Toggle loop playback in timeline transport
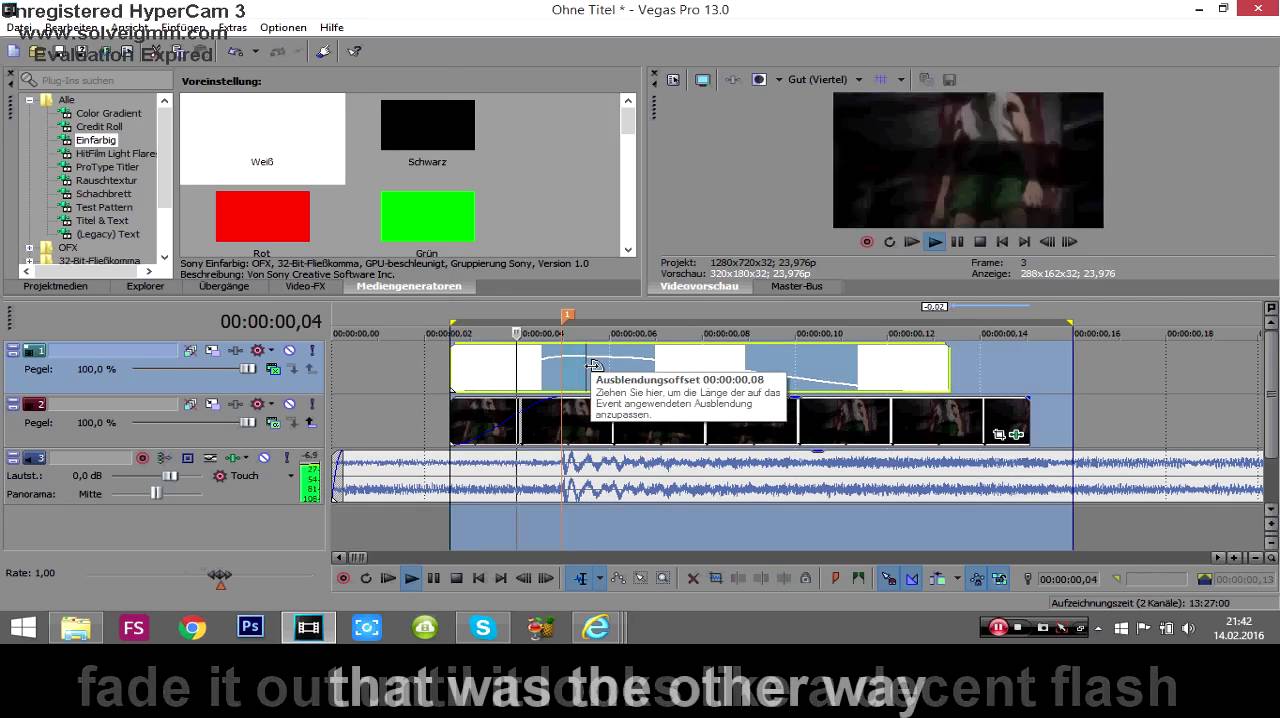Screen dimensions: 1280x718 pos(365,578)
